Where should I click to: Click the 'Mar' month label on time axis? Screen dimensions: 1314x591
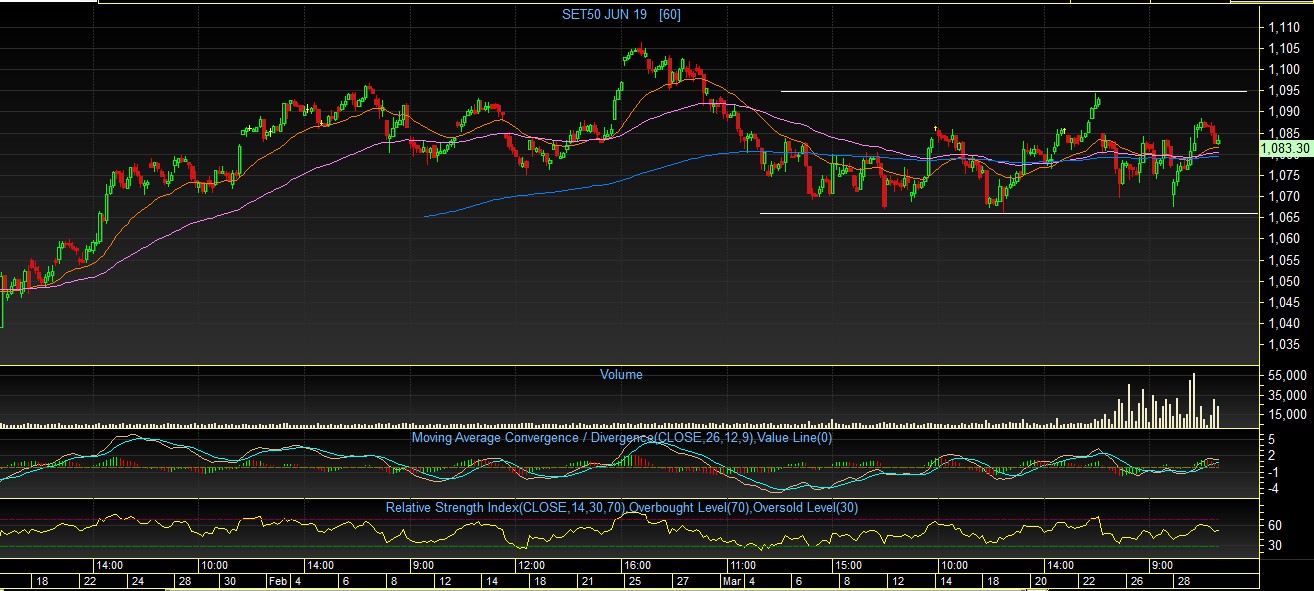[732, 581]
